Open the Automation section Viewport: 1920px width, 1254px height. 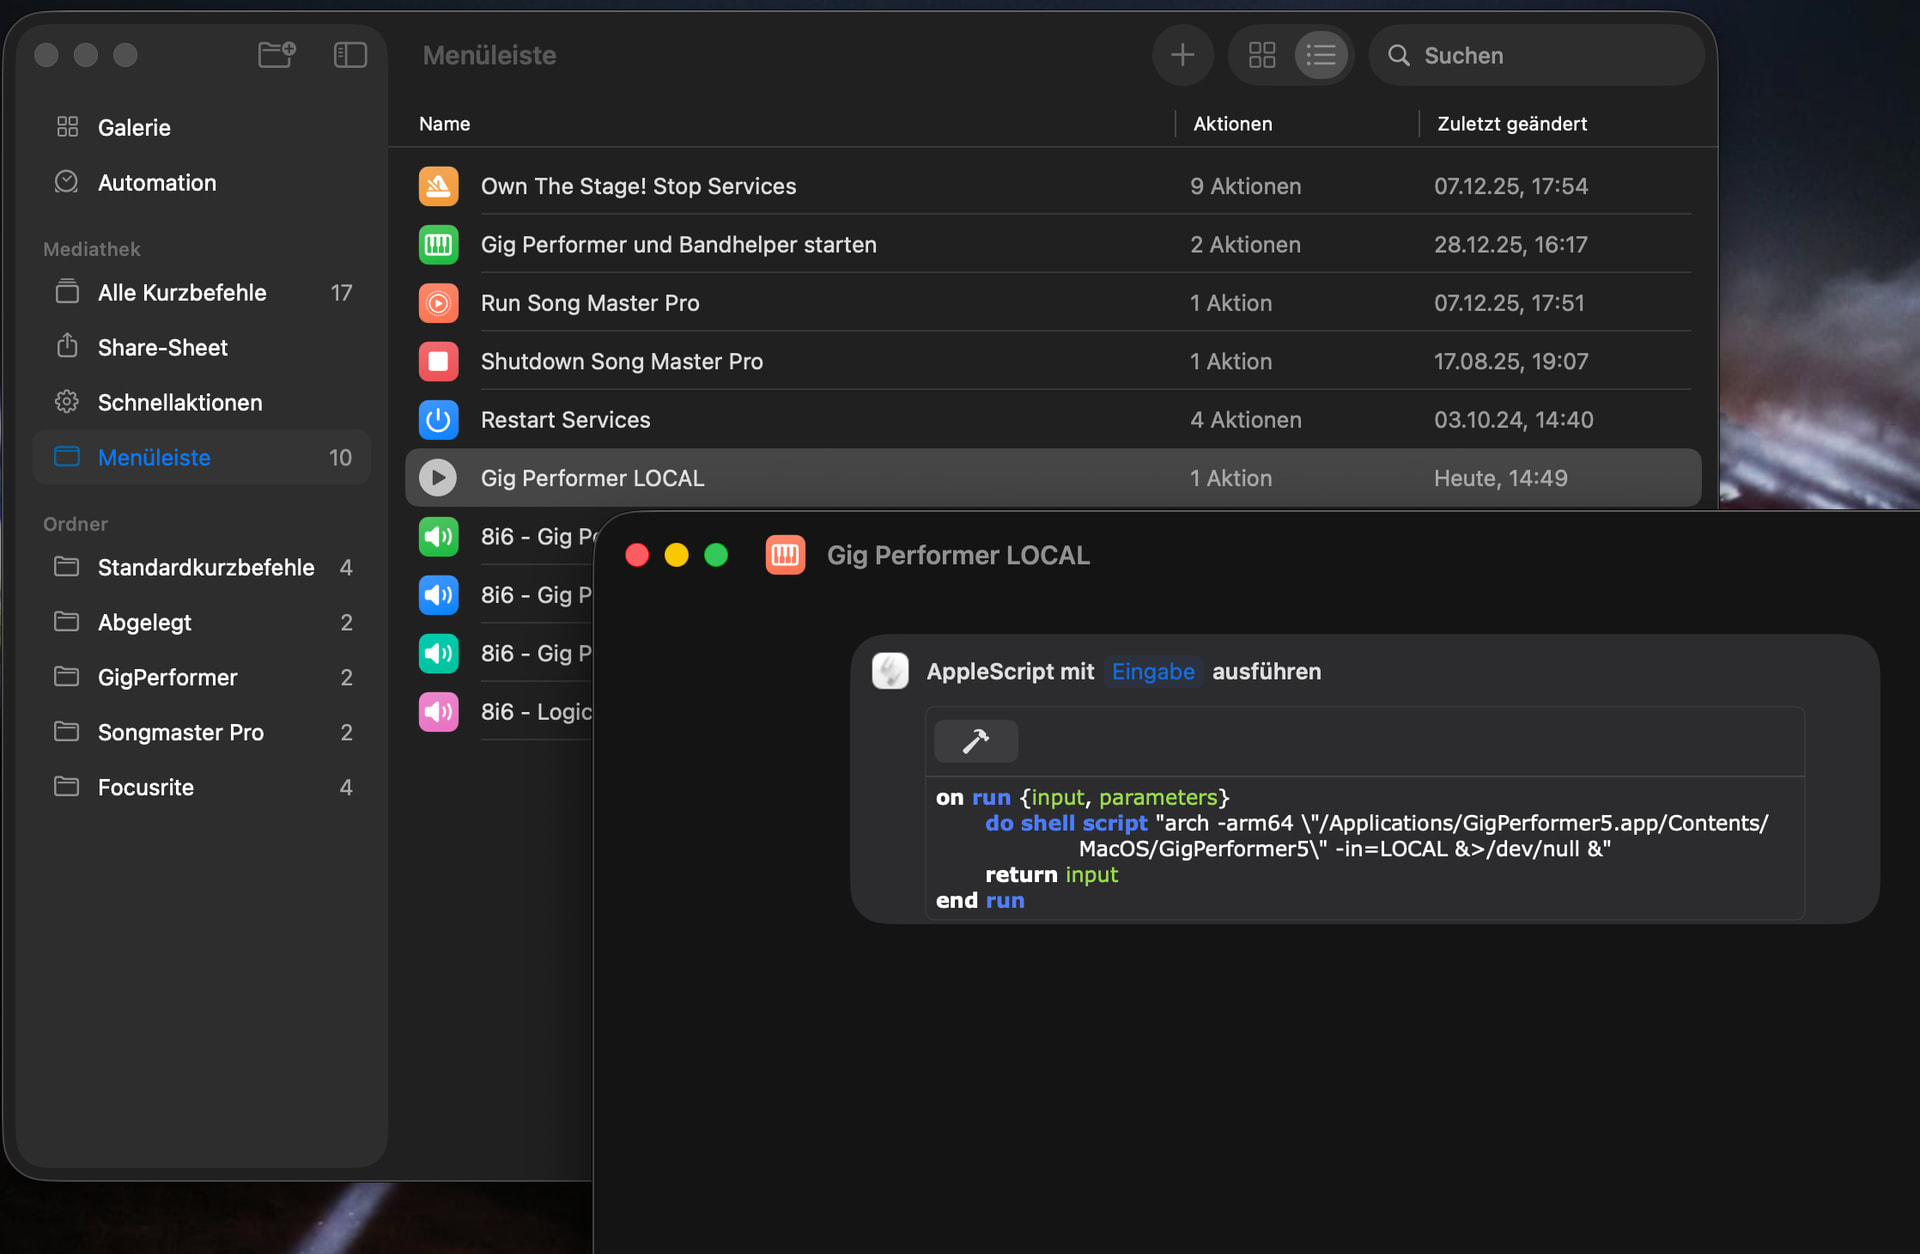point(157,183)
